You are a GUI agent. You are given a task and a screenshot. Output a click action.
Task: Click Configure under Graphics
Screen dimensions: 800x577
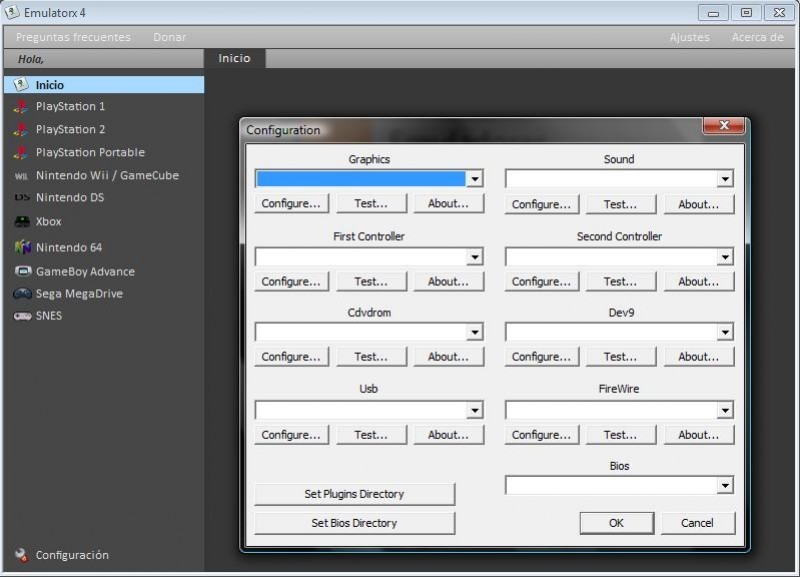click(291, 204)
